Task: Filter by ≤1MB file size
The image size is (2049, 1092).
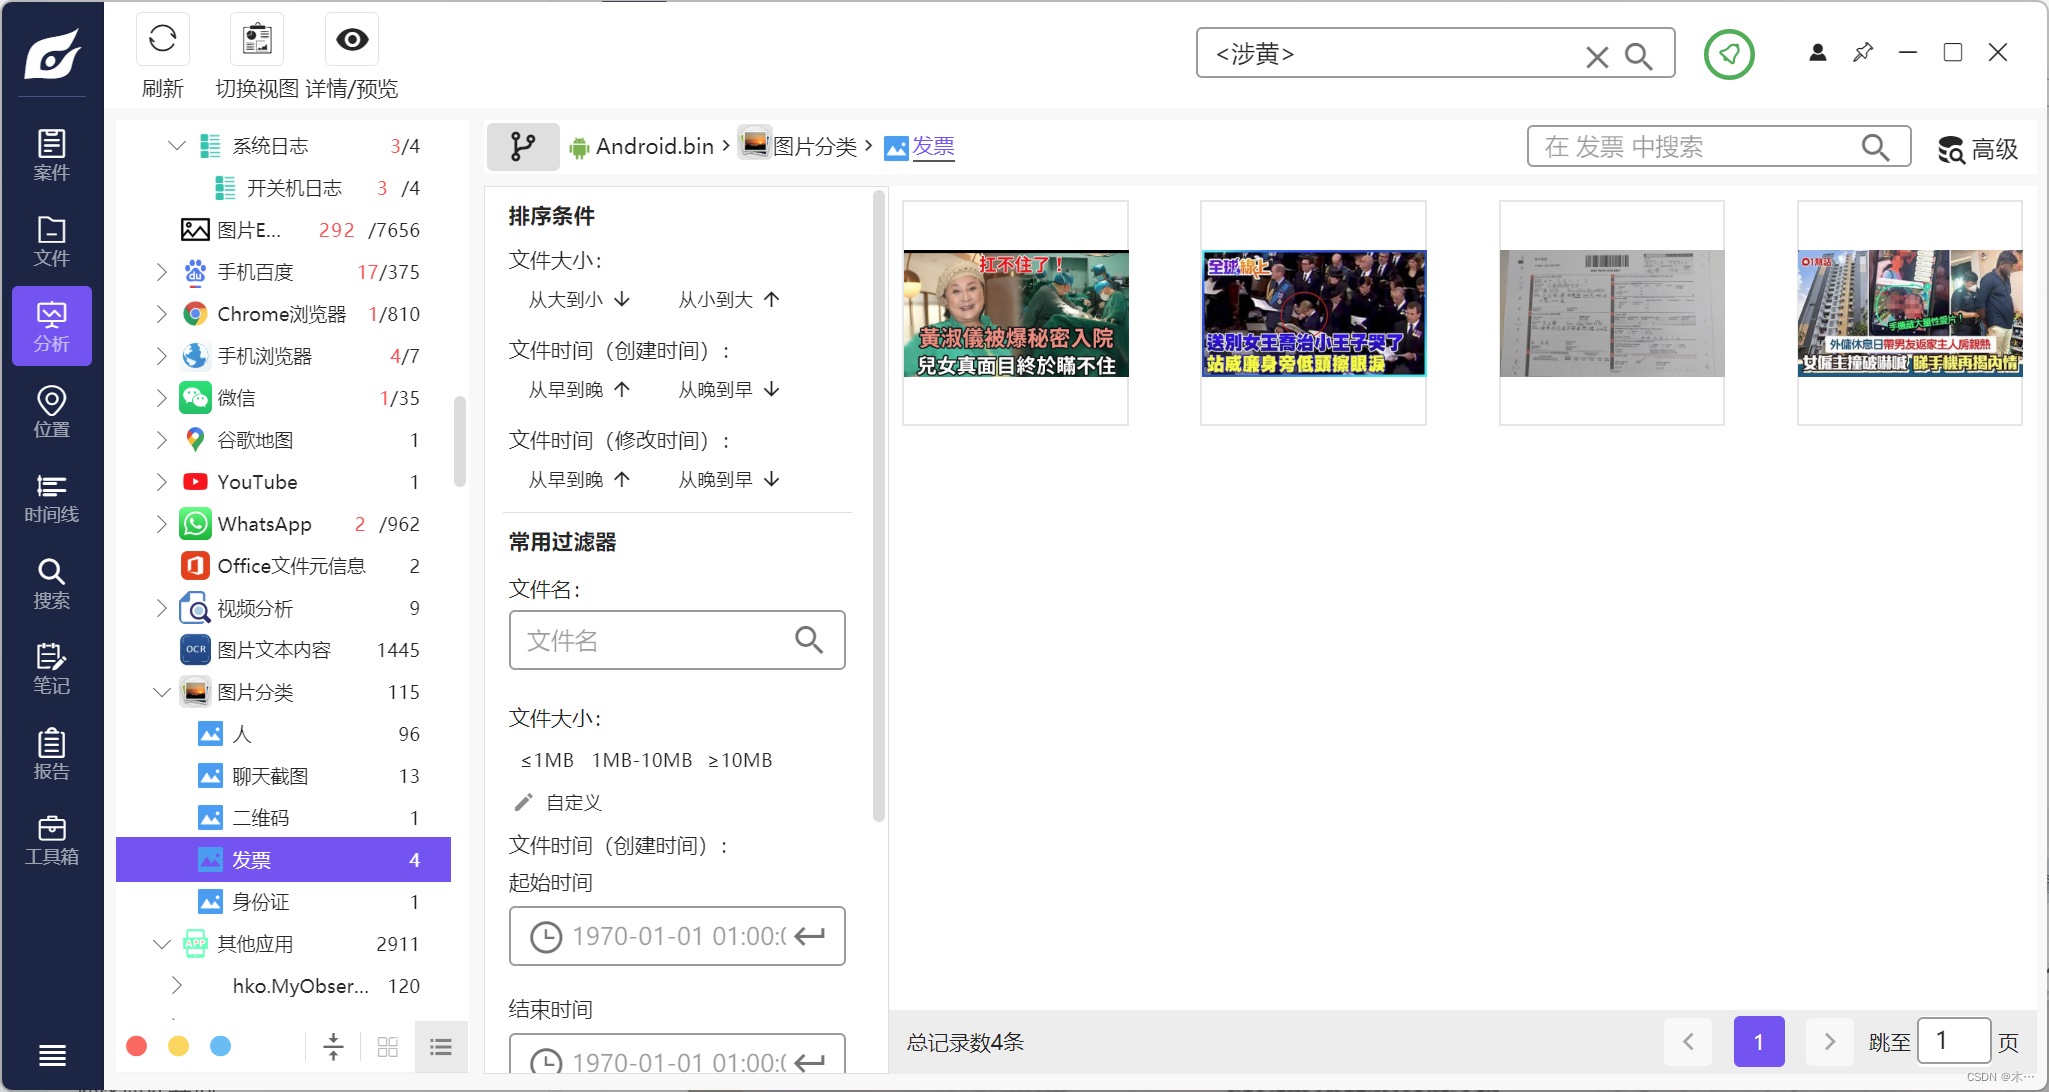Action: 547,760
